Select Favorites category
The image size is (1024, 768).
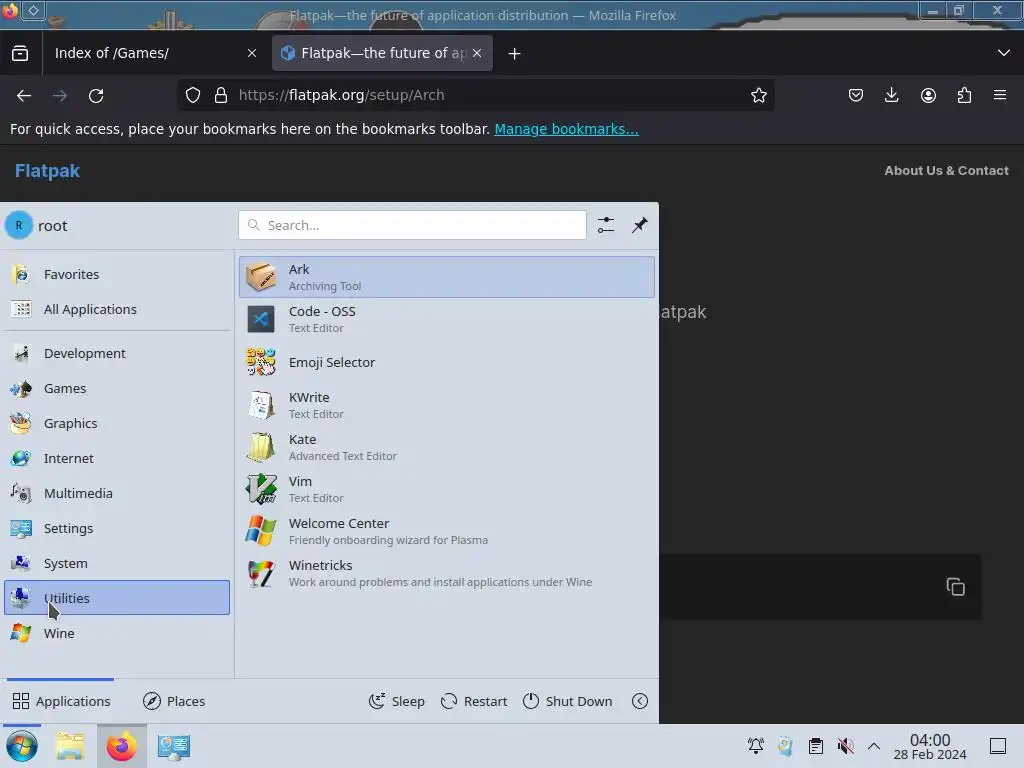[117, 274]
